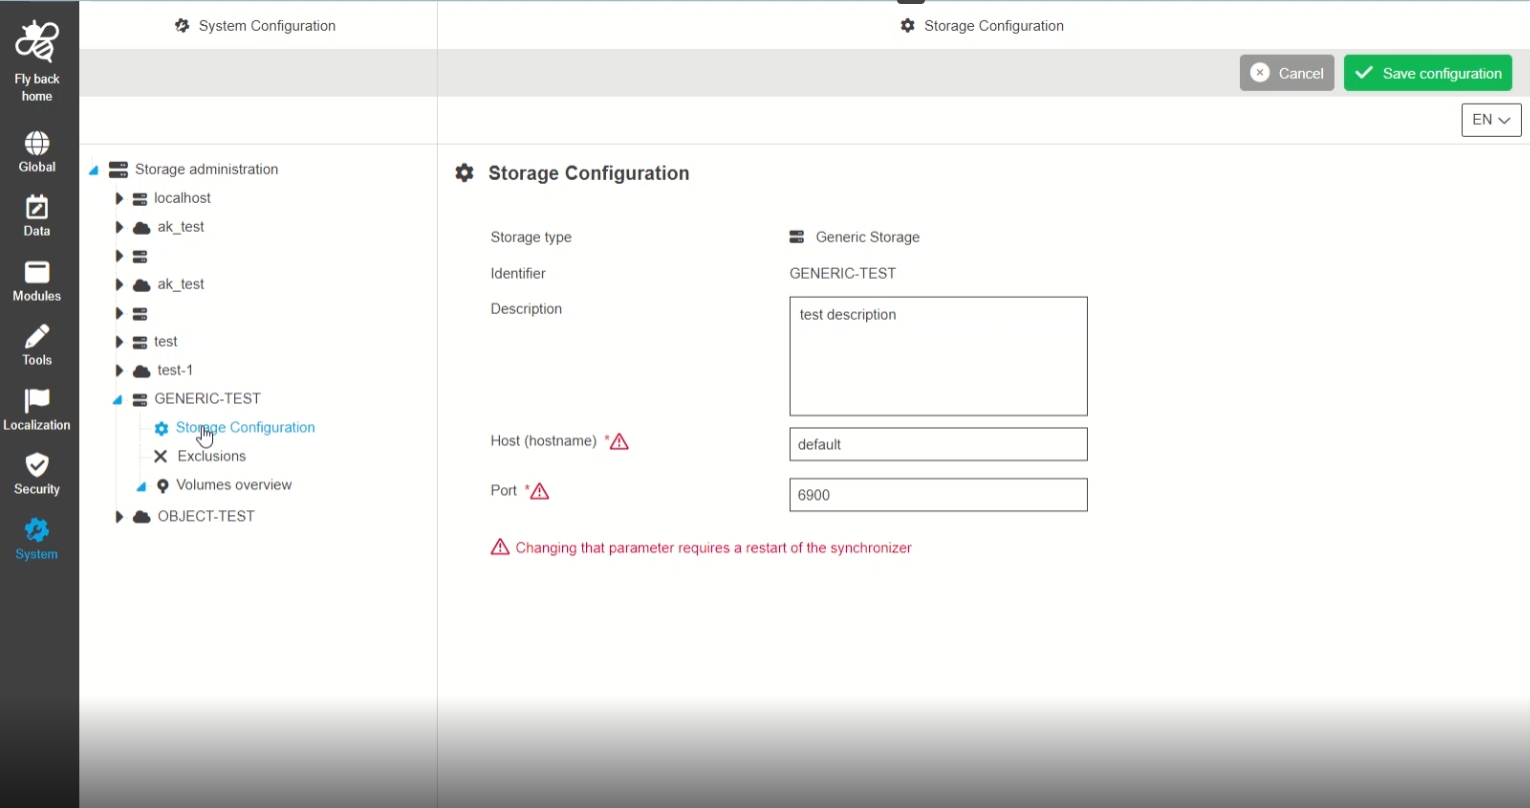Open the Security shield icon
This screenshot has height=808, width=1530.
(37, 466)
